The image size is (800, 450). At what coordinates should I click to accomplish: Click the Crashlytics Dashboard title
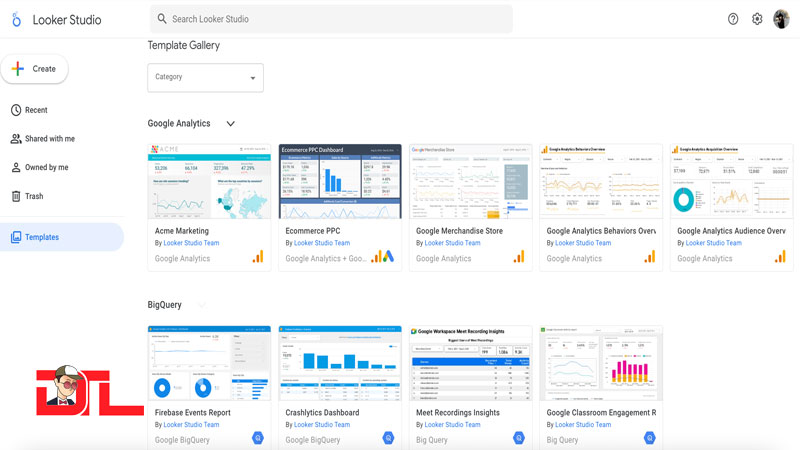point(322,412)
